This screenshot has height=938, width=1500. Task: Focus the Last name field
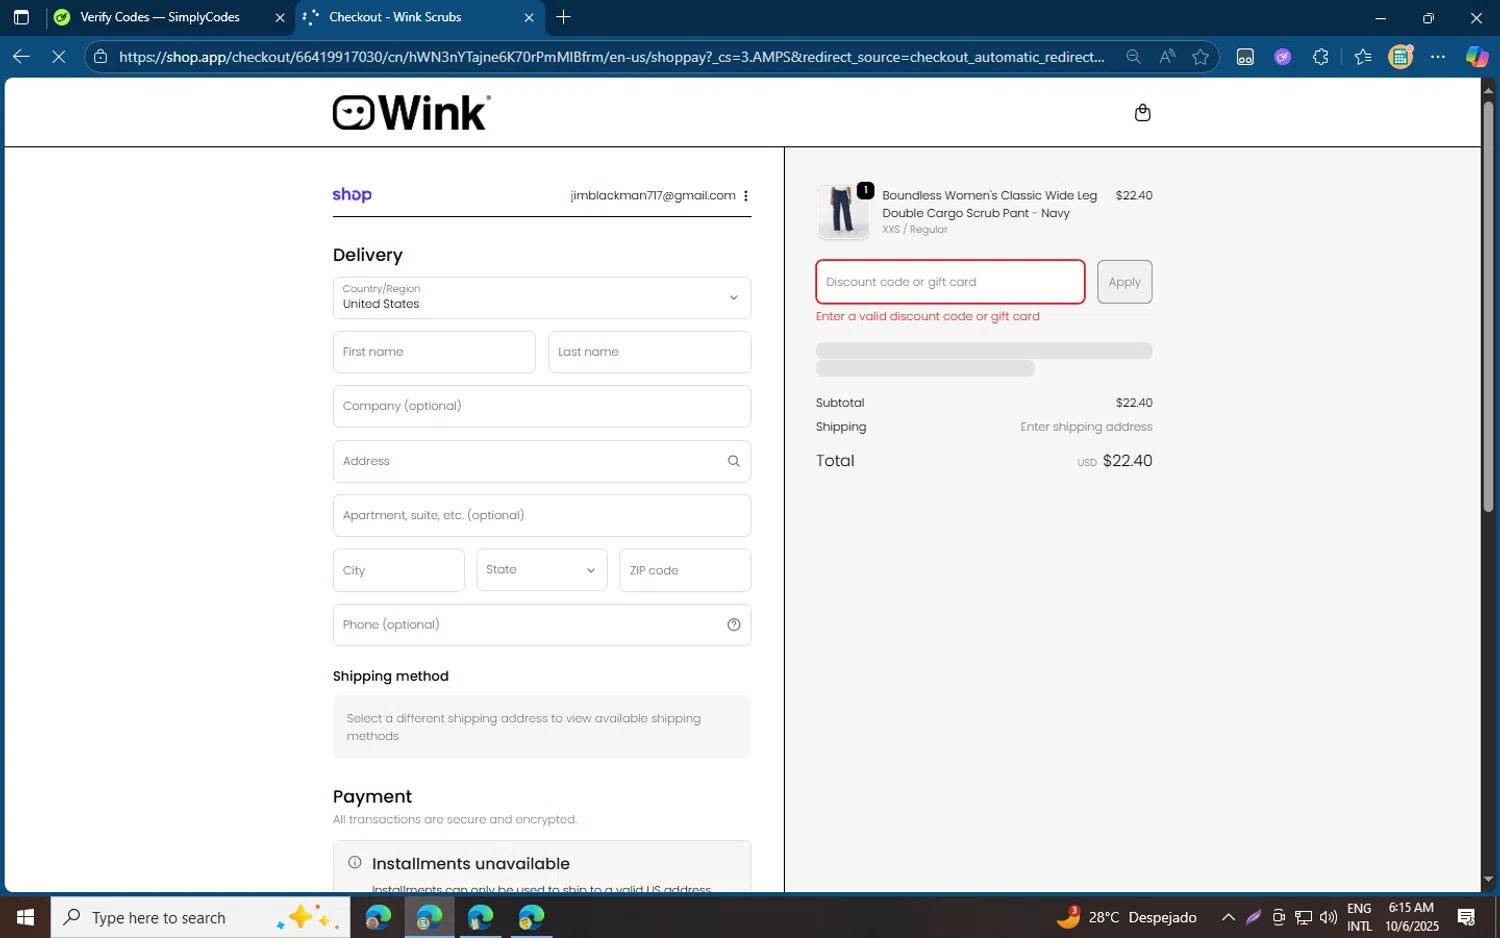point(649,352)
